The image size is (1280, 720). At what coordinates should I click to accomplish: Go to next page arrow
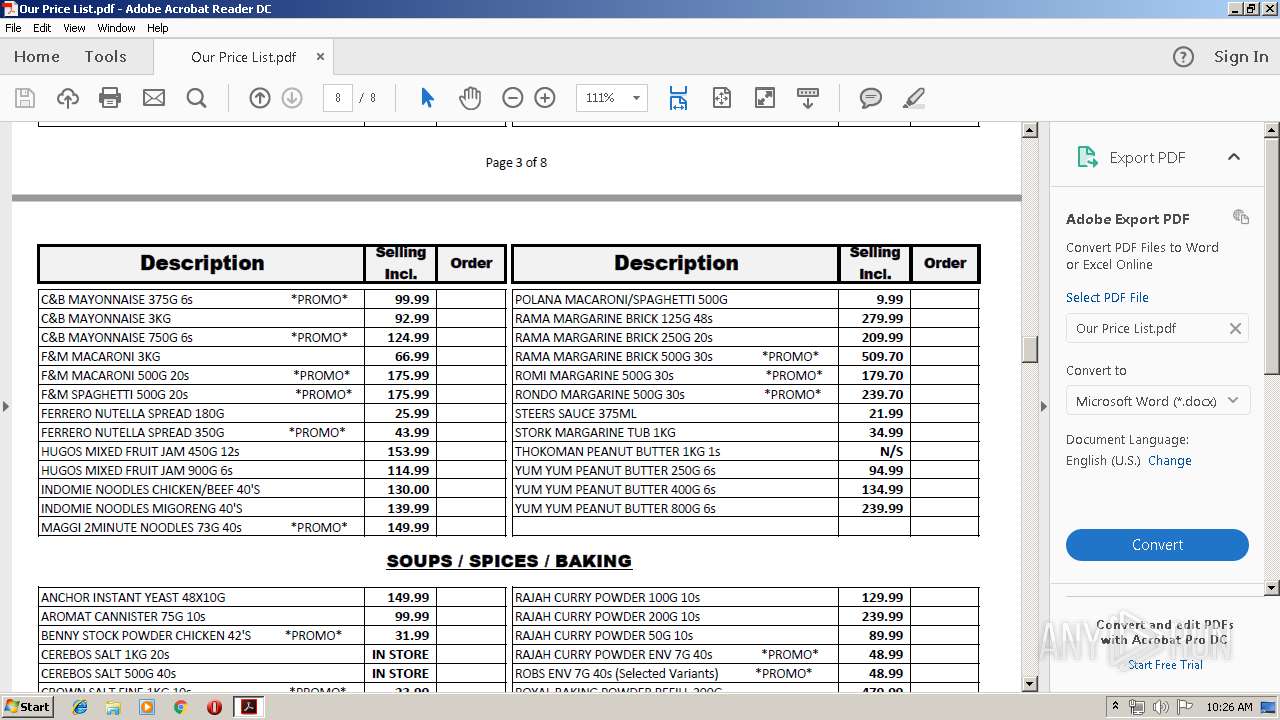(x=292, y=98)
